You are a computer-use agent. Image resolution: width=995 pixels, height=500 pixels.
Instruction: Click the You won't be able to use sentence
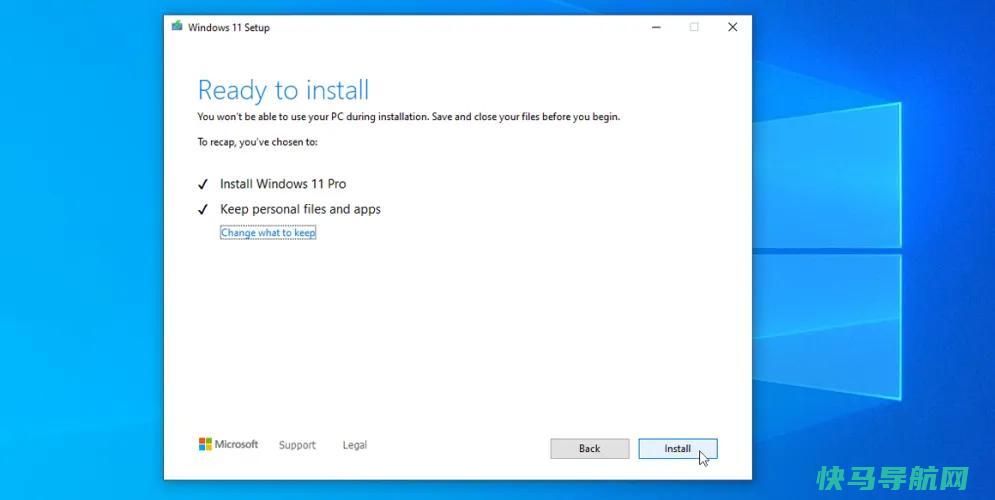(409, 117)
